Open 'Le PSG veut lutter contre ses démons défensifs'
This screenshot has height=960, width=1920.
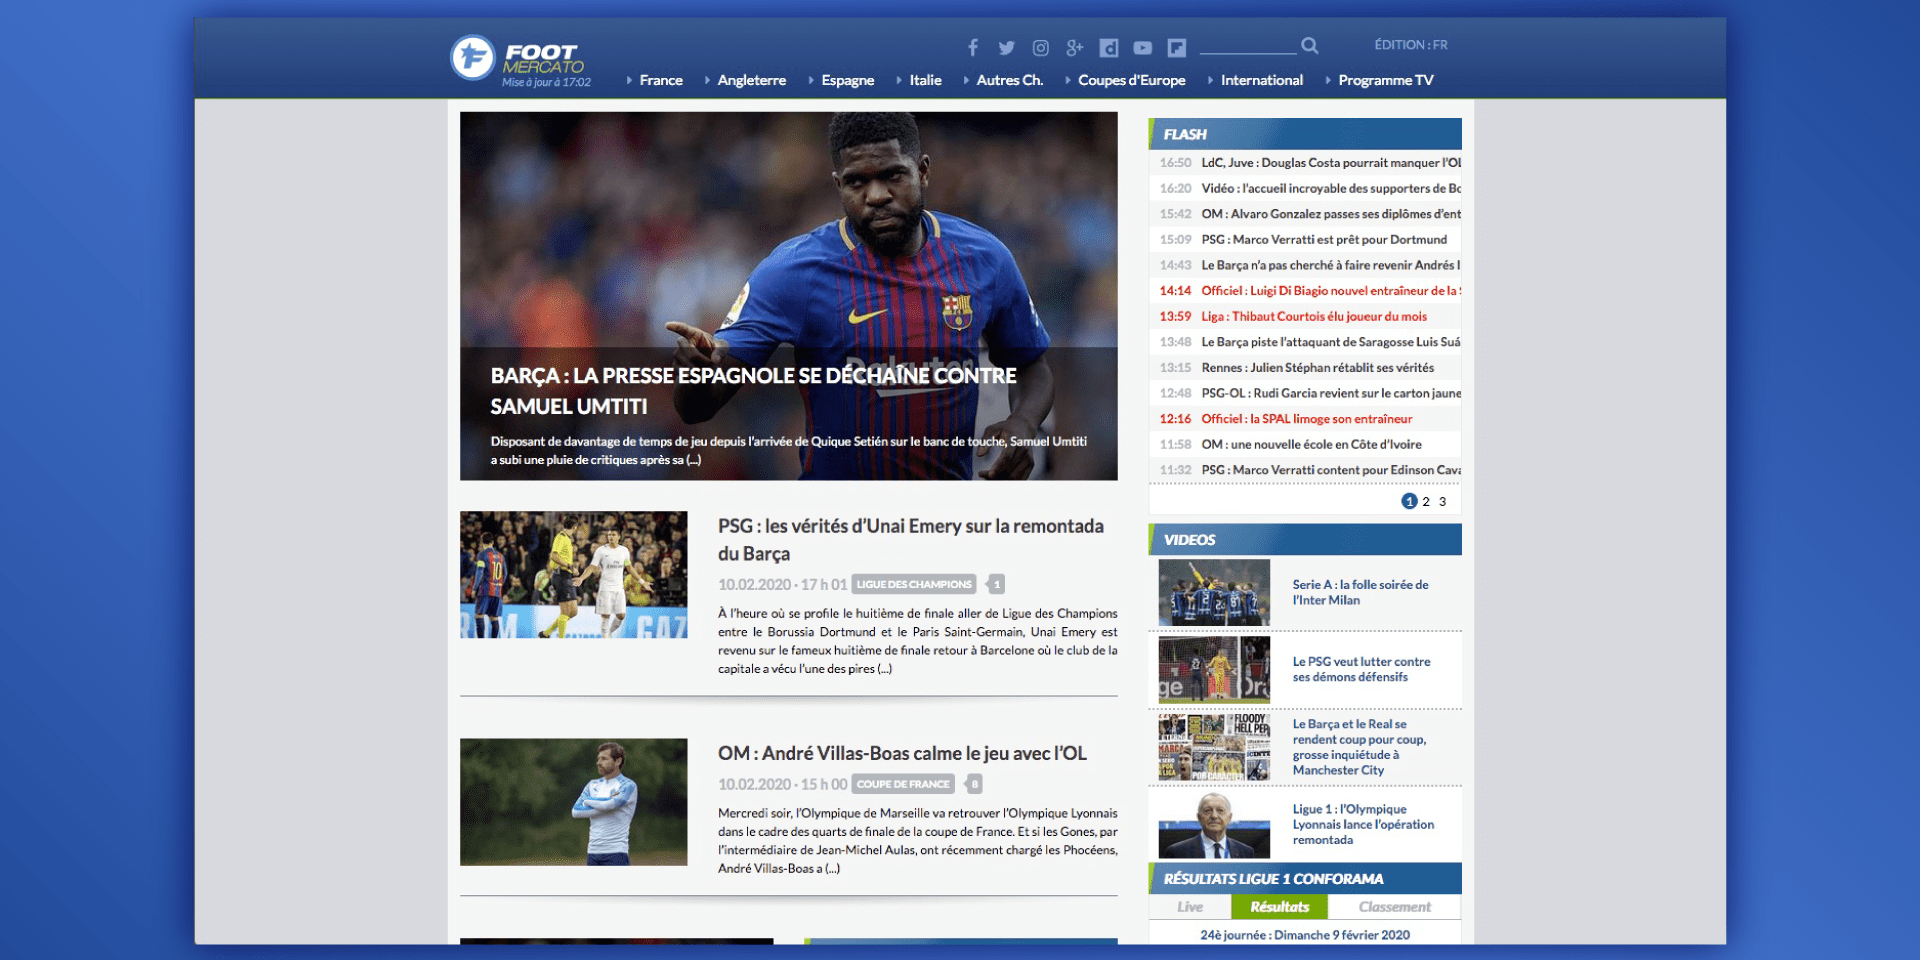(x=1361, y=669)
